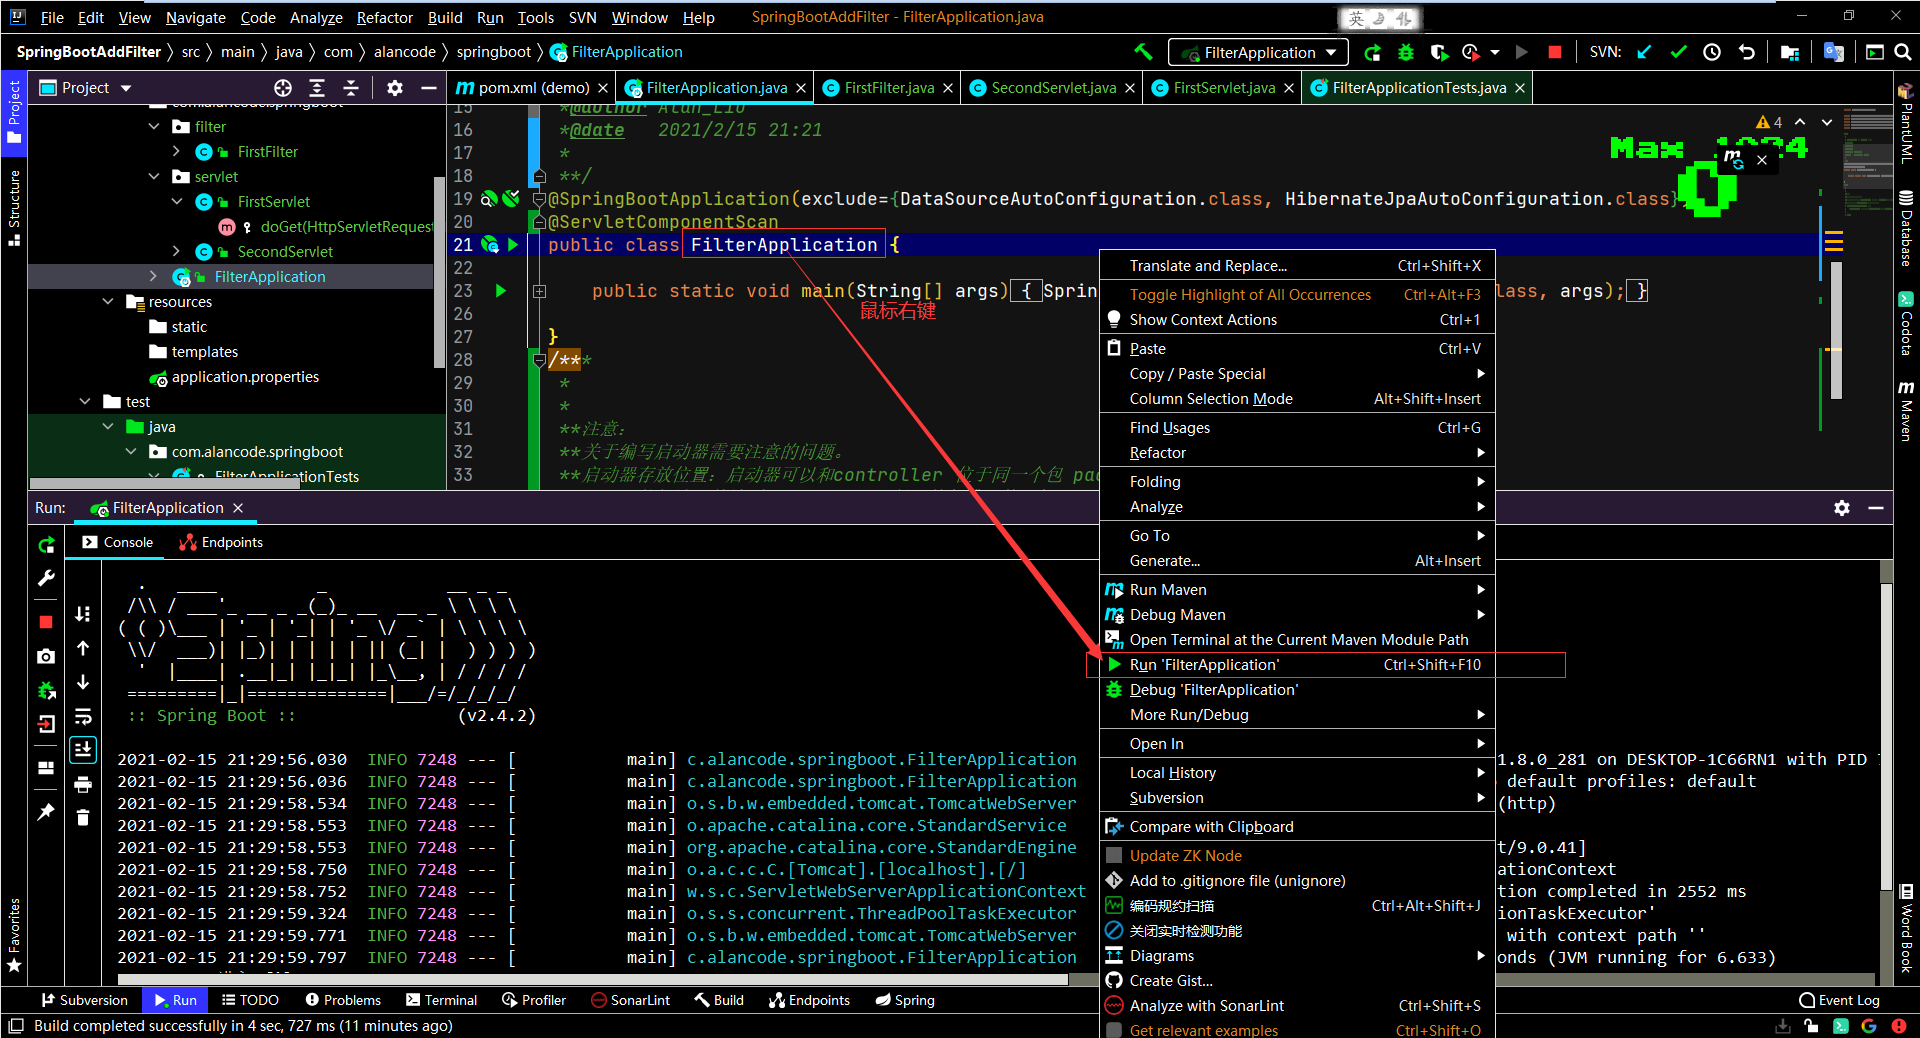Click the Rollback revert arrow icon
This screenshot has width=1920, height=1038.
(x=1747, y=52)
